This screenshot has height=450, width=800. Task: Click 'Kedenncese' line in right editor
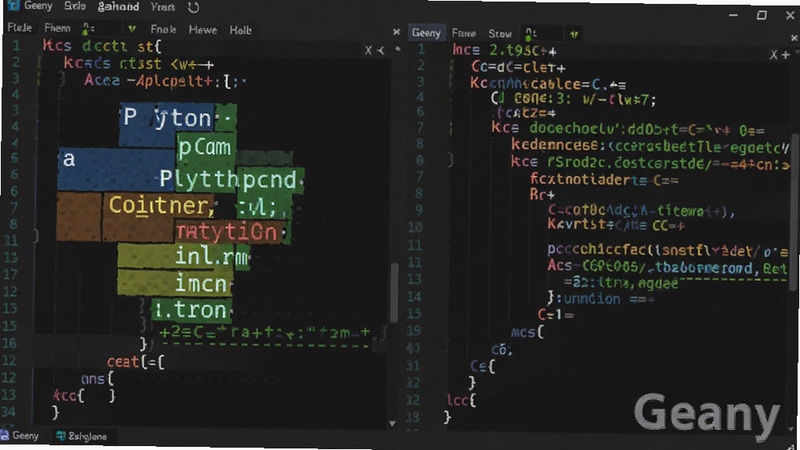pos(651,146)
